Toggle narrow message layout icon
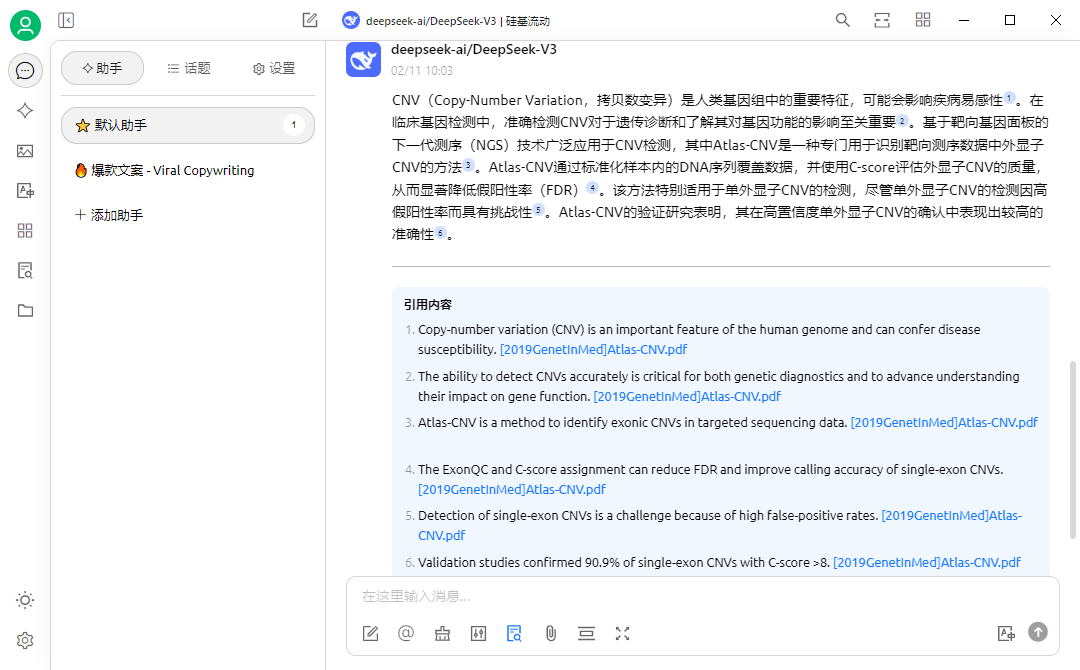The height and width of the screenshot is (670, 1080). point(882,20)
